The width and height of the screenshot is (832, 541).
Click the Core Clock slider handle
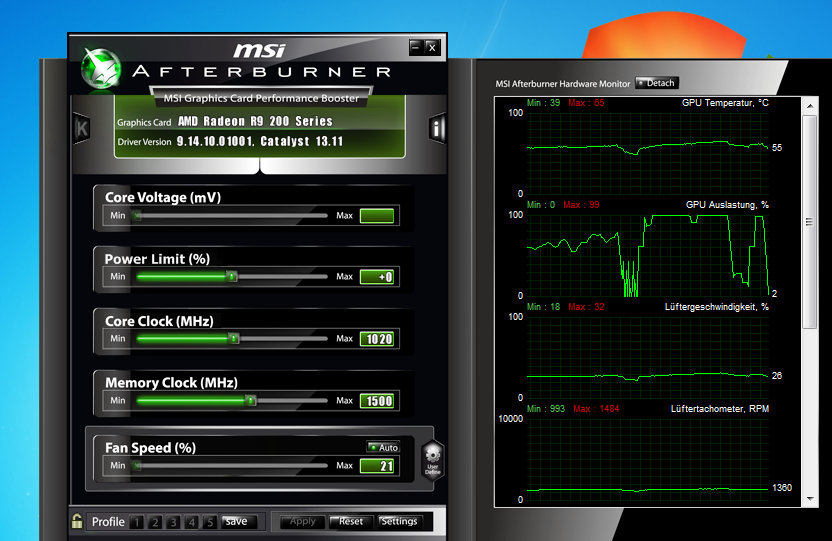pos(234,338)
